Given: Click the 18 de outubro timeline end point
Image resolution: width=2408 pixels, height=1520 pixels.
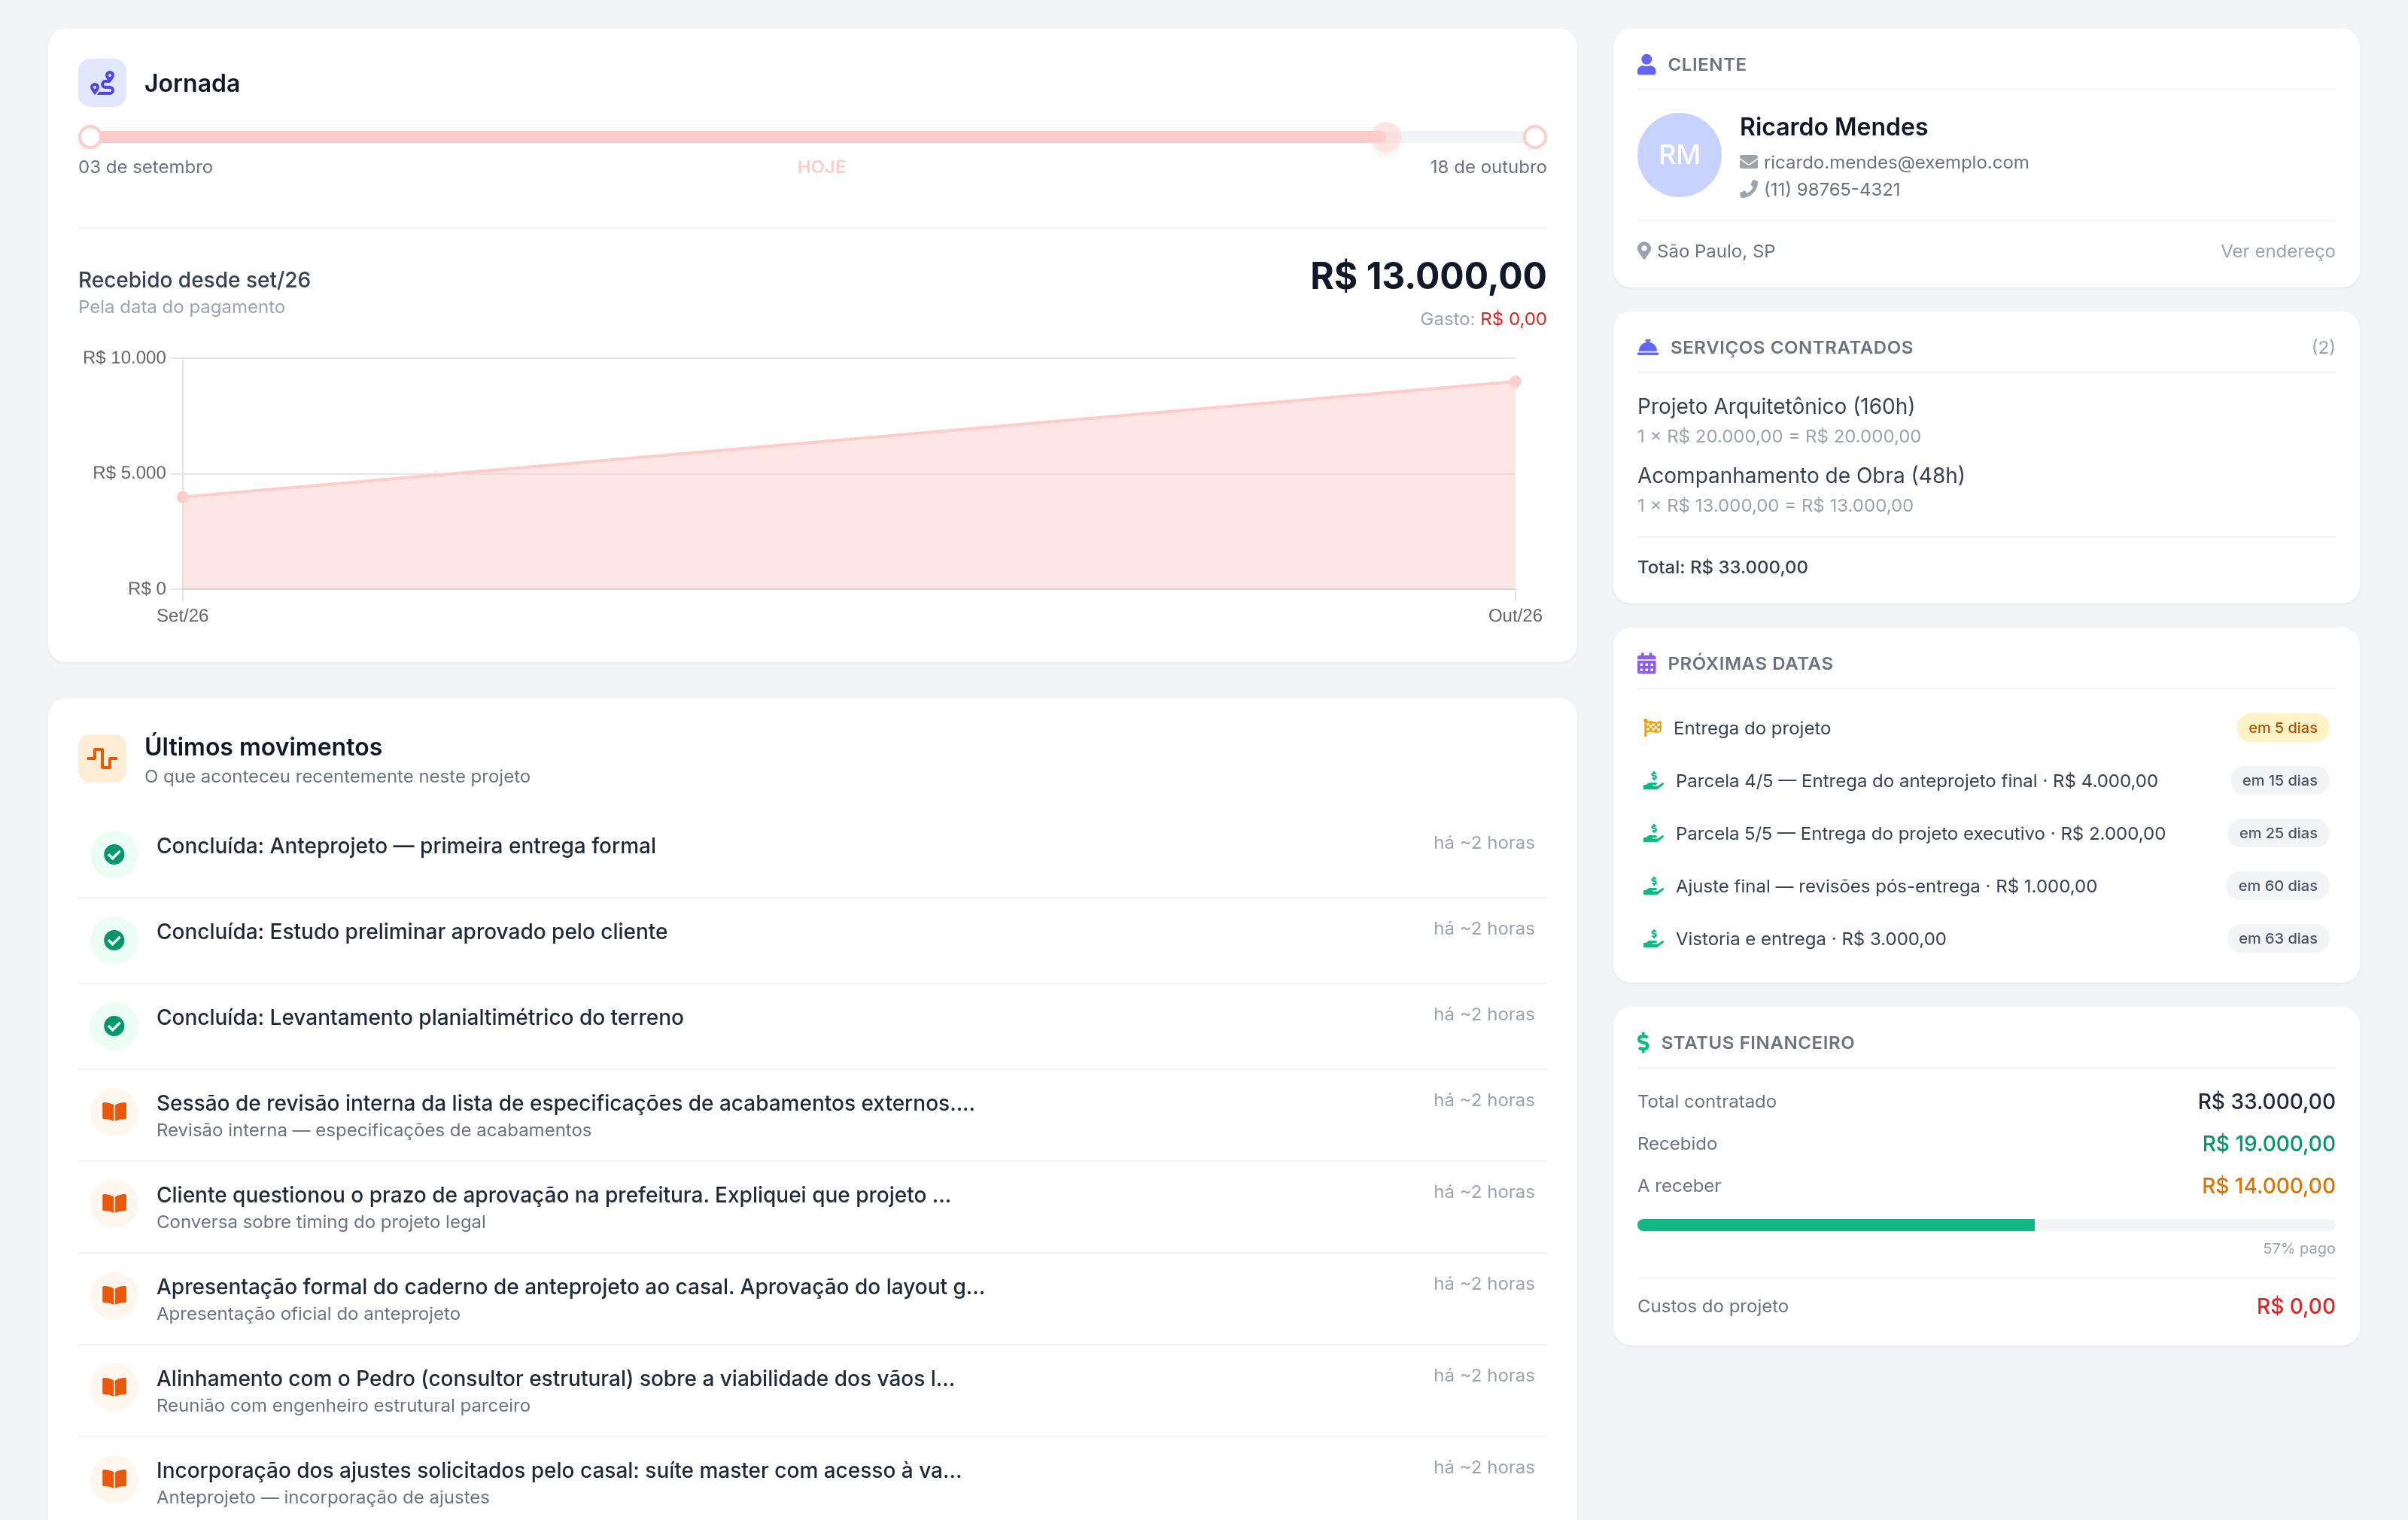Looking at the screenshot, I should (1534, 137).
